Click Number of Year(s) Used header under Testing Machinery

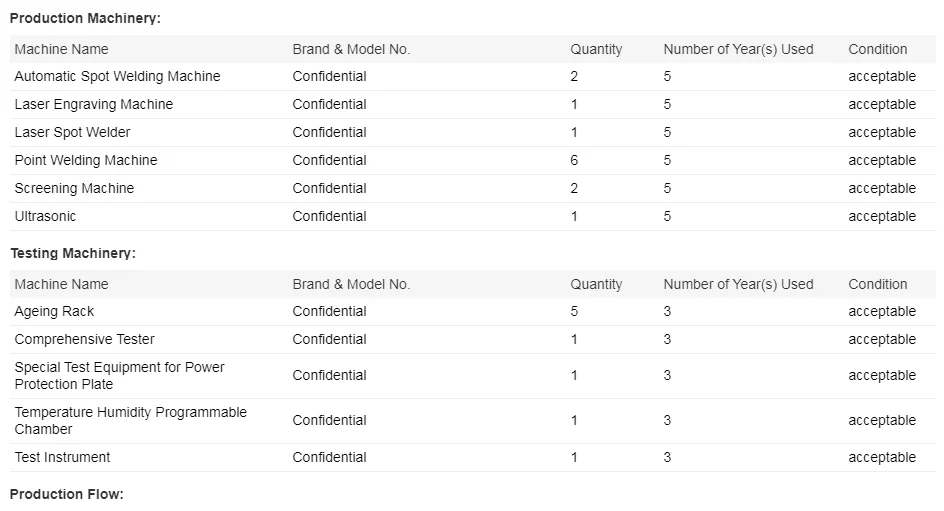(738, 285)
